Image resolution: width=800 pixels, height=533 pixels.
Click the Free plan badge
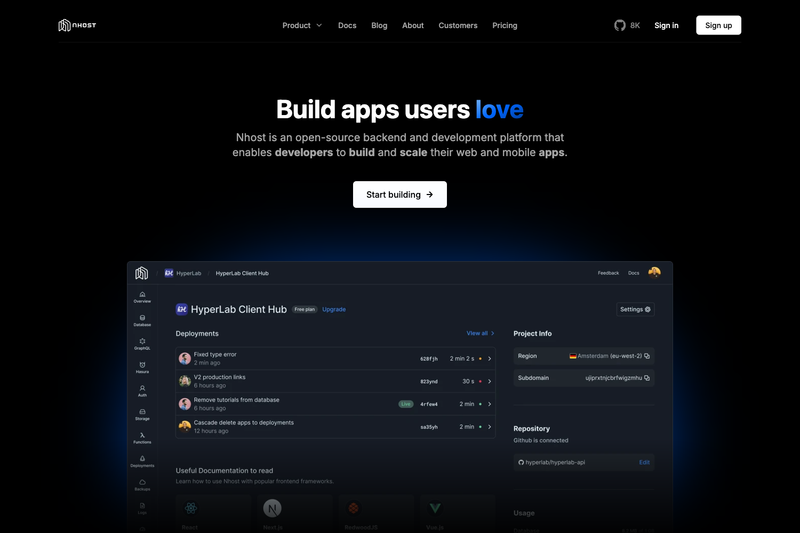(x=305, y=309)
